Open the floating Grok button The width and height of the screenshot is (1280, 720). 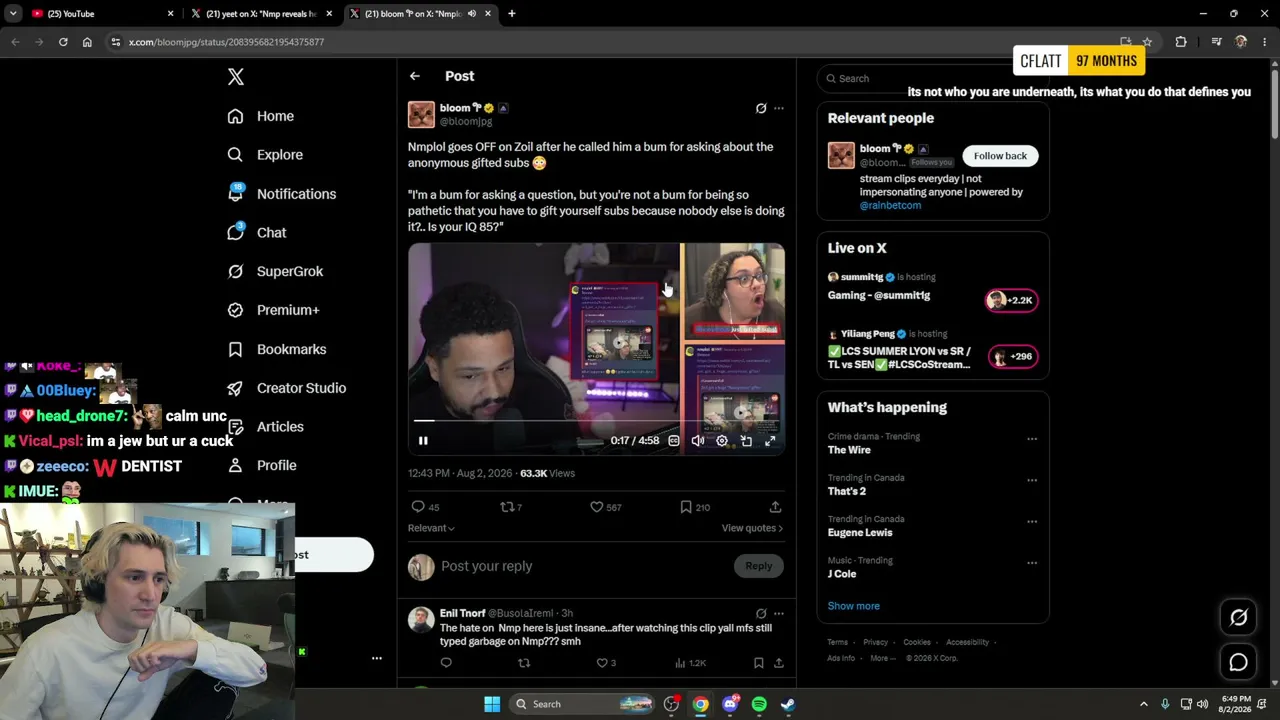[x=1238, y=618]
